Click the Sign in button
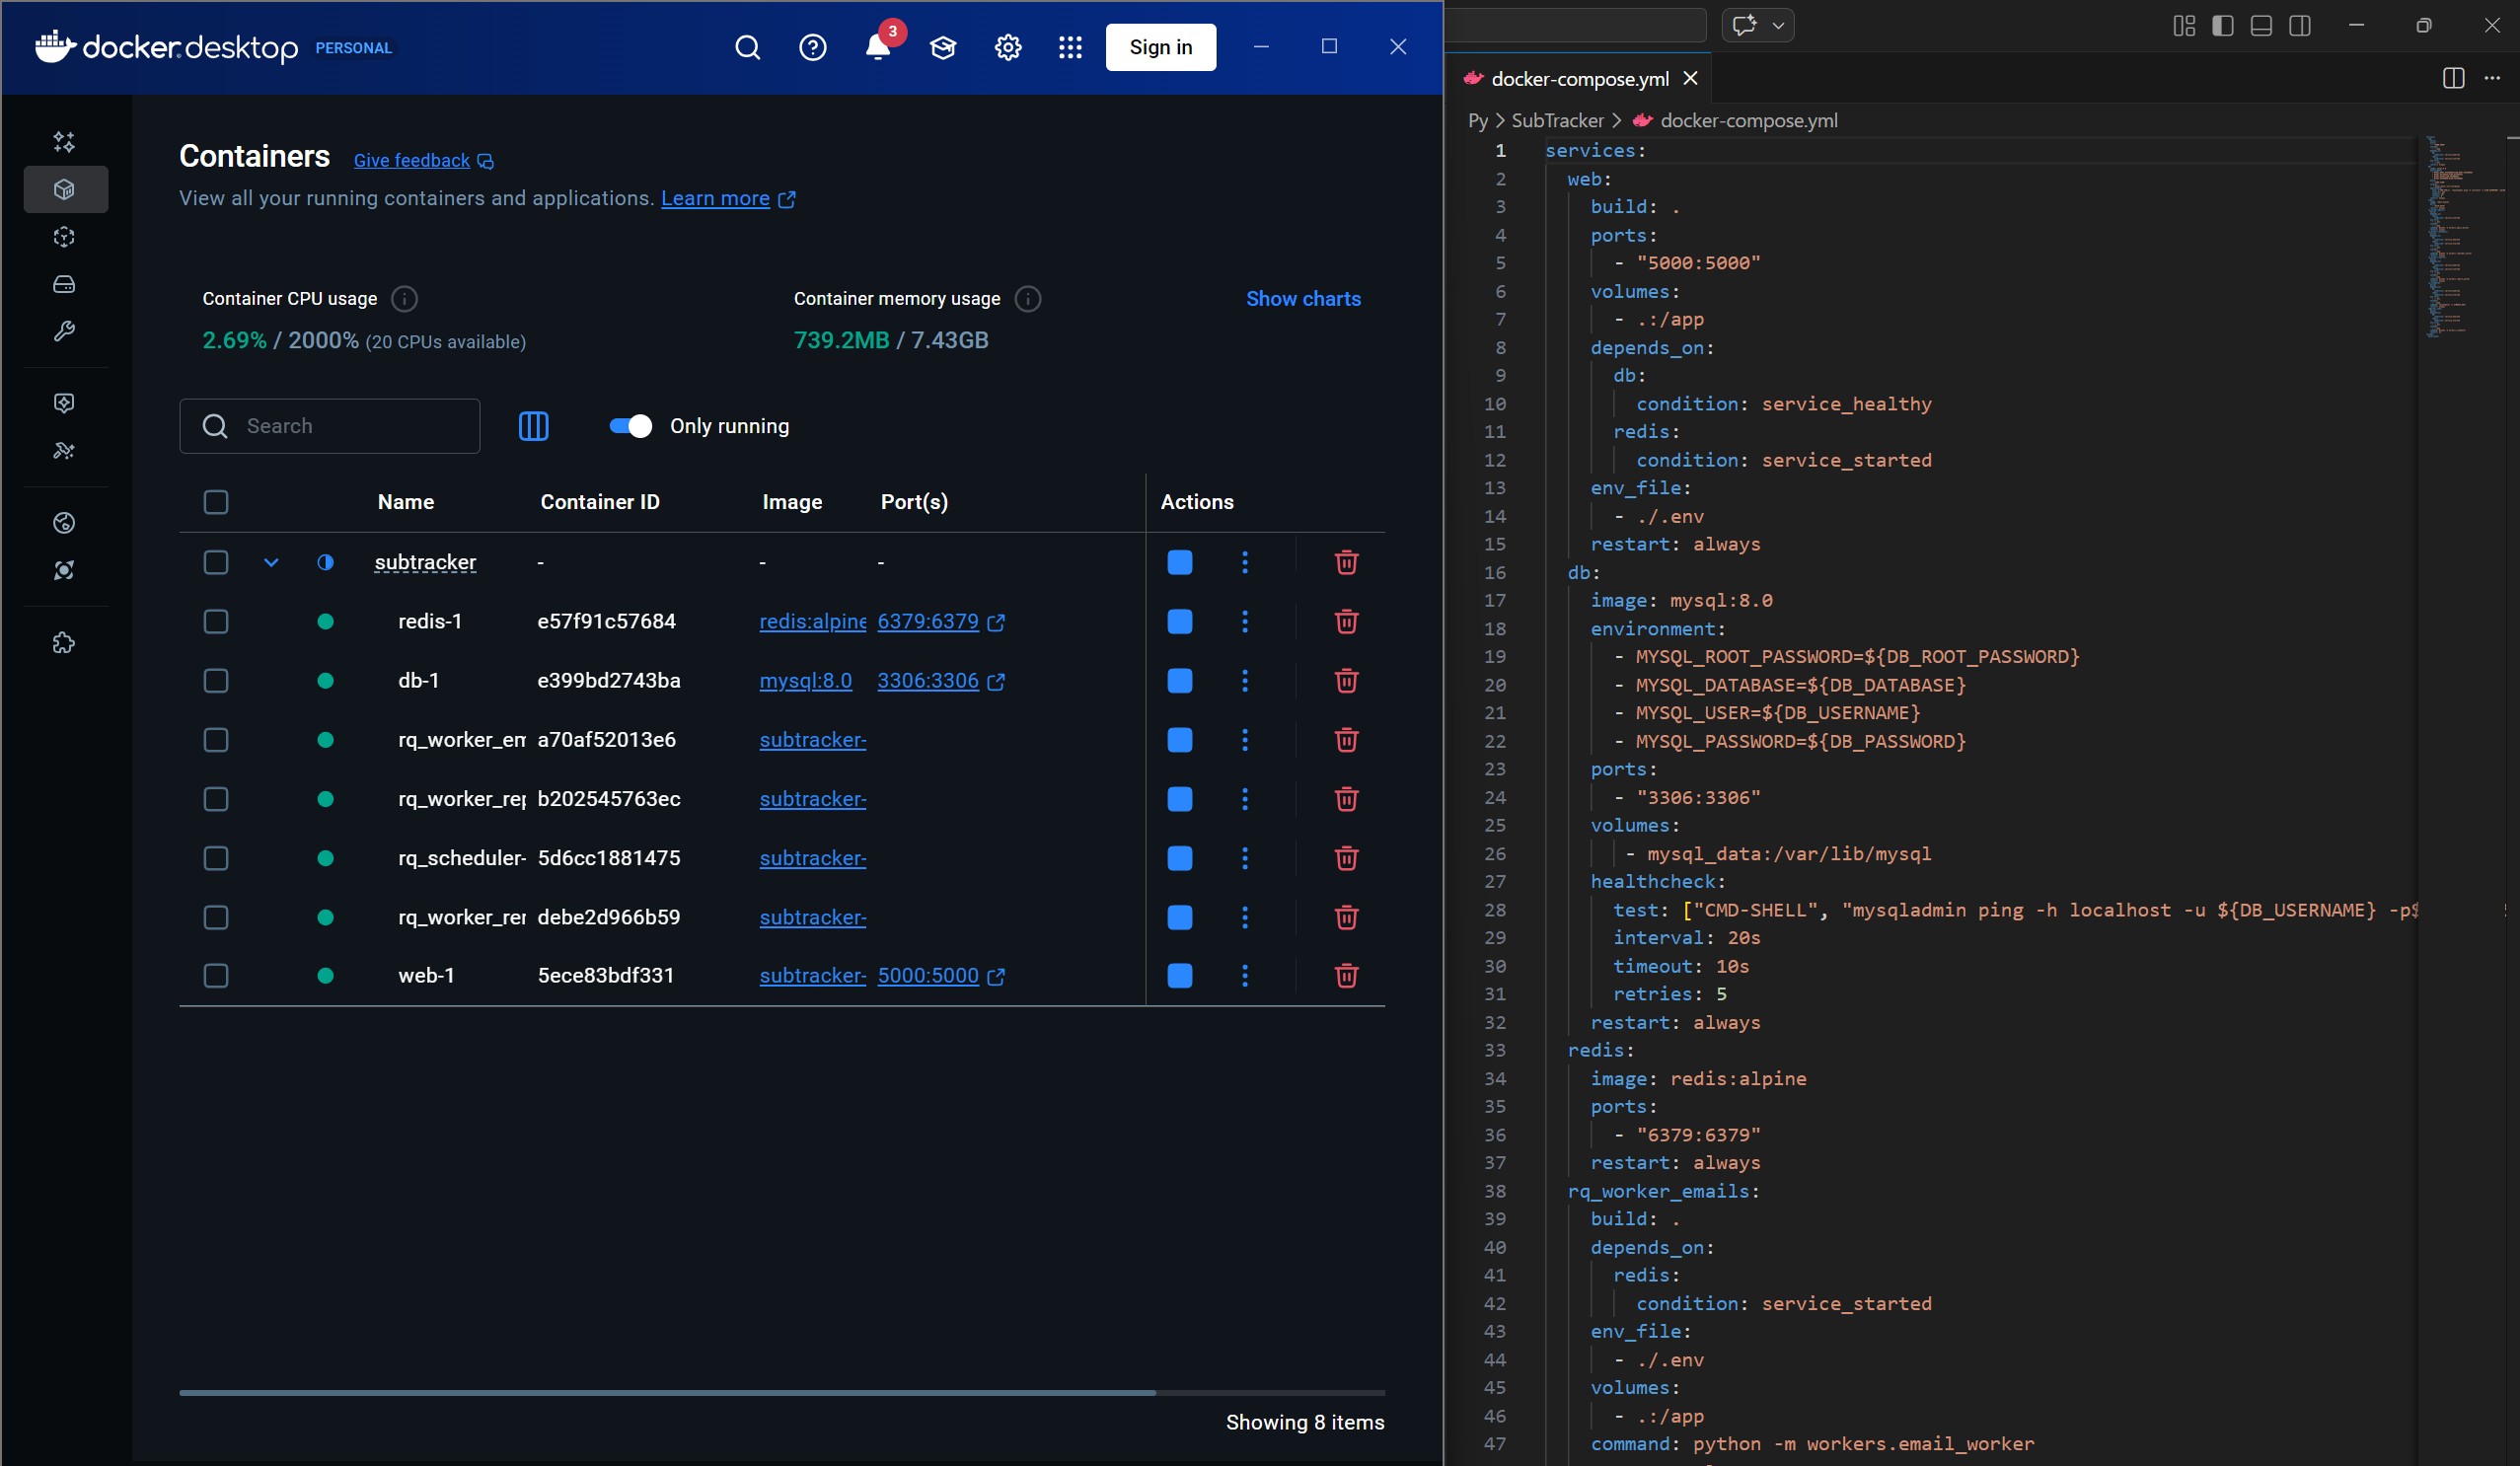The height and width of the screenshot is (1466, 2520). click(1160, 47)
